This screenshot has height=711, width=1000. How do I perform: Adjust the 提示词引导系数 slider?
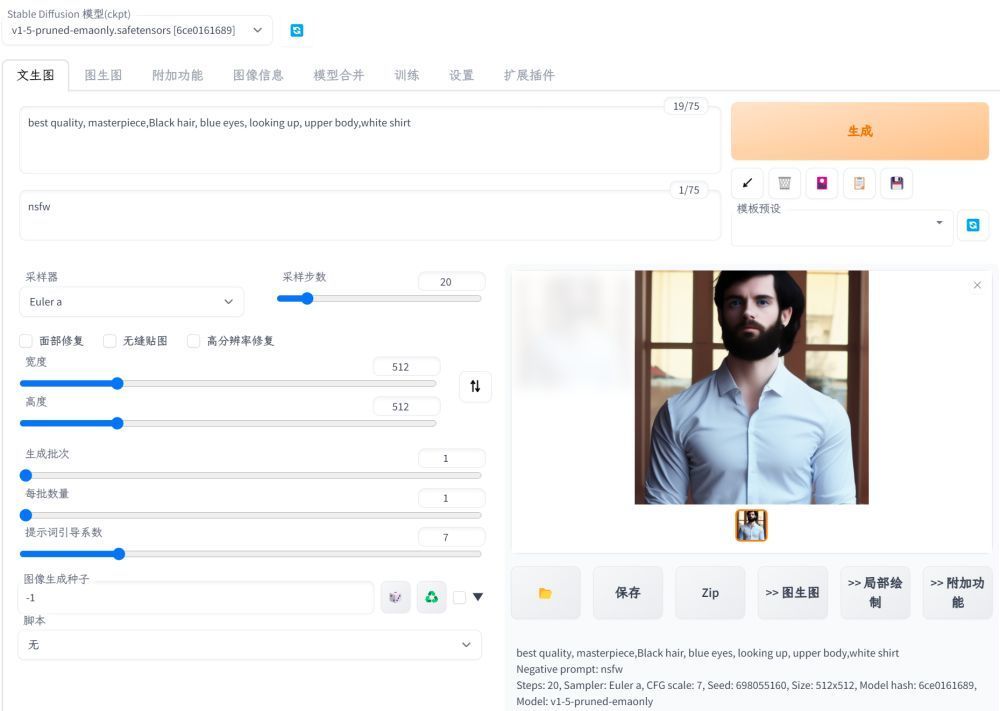(x=251, y=554)
